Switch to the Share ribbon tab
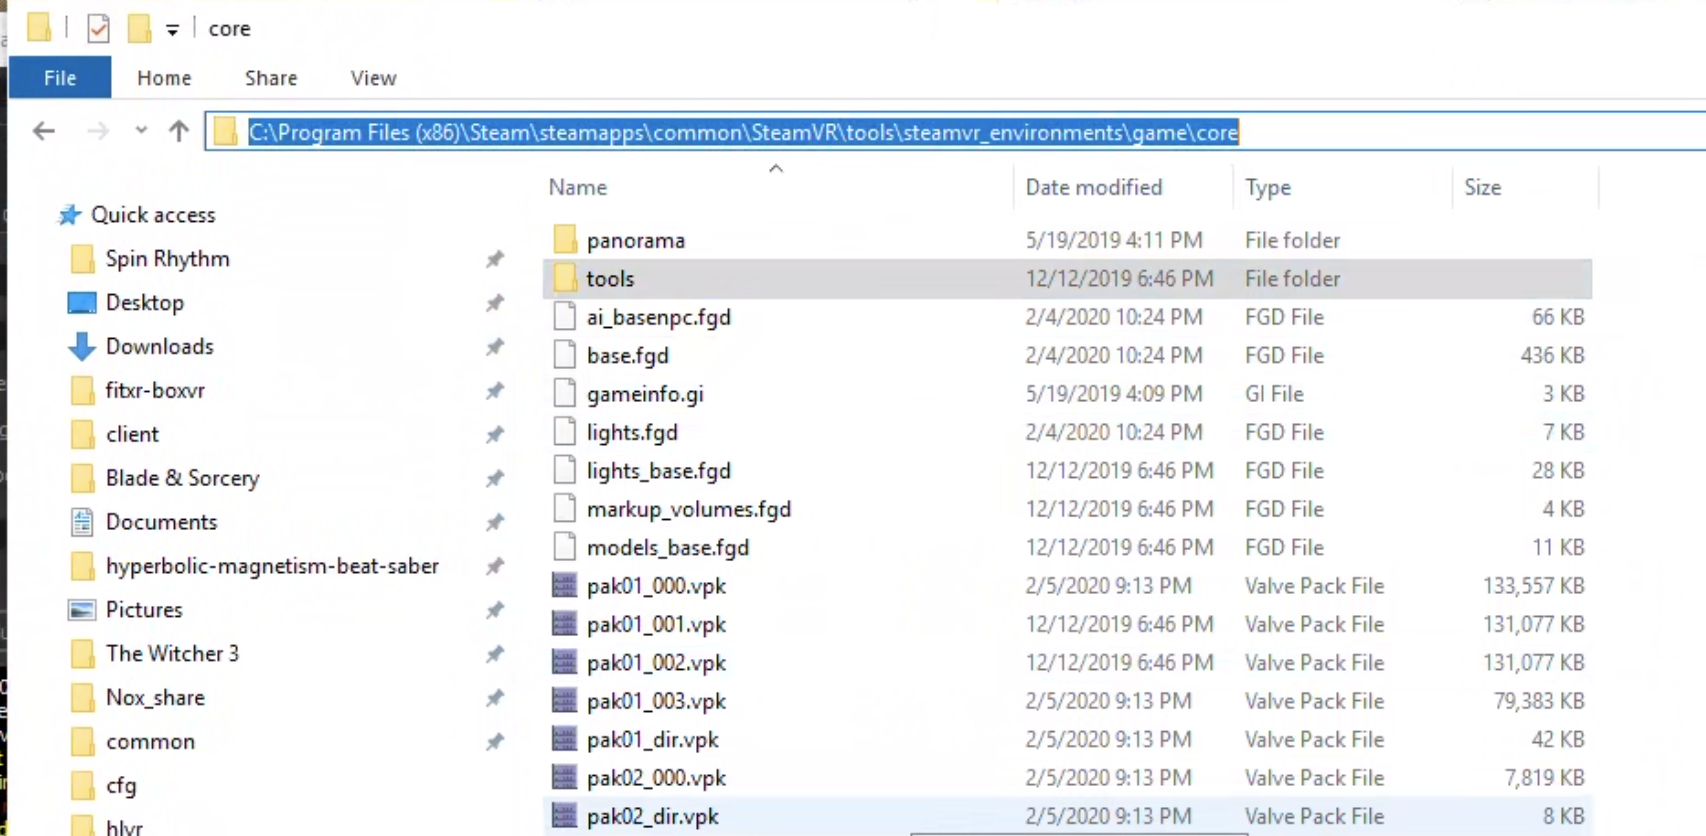The image size is (1706, 836). coord(271,78)
